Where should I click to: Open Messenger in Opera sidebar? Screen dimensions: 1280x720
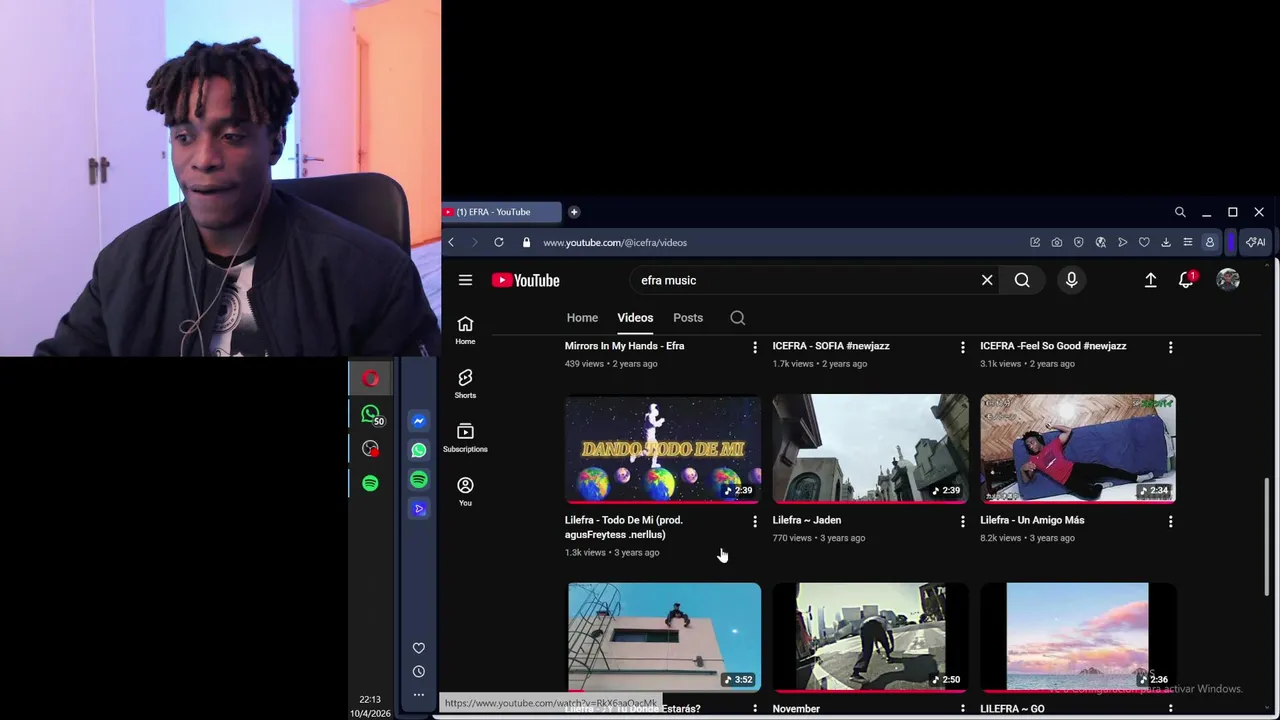(x=419, y=421)
